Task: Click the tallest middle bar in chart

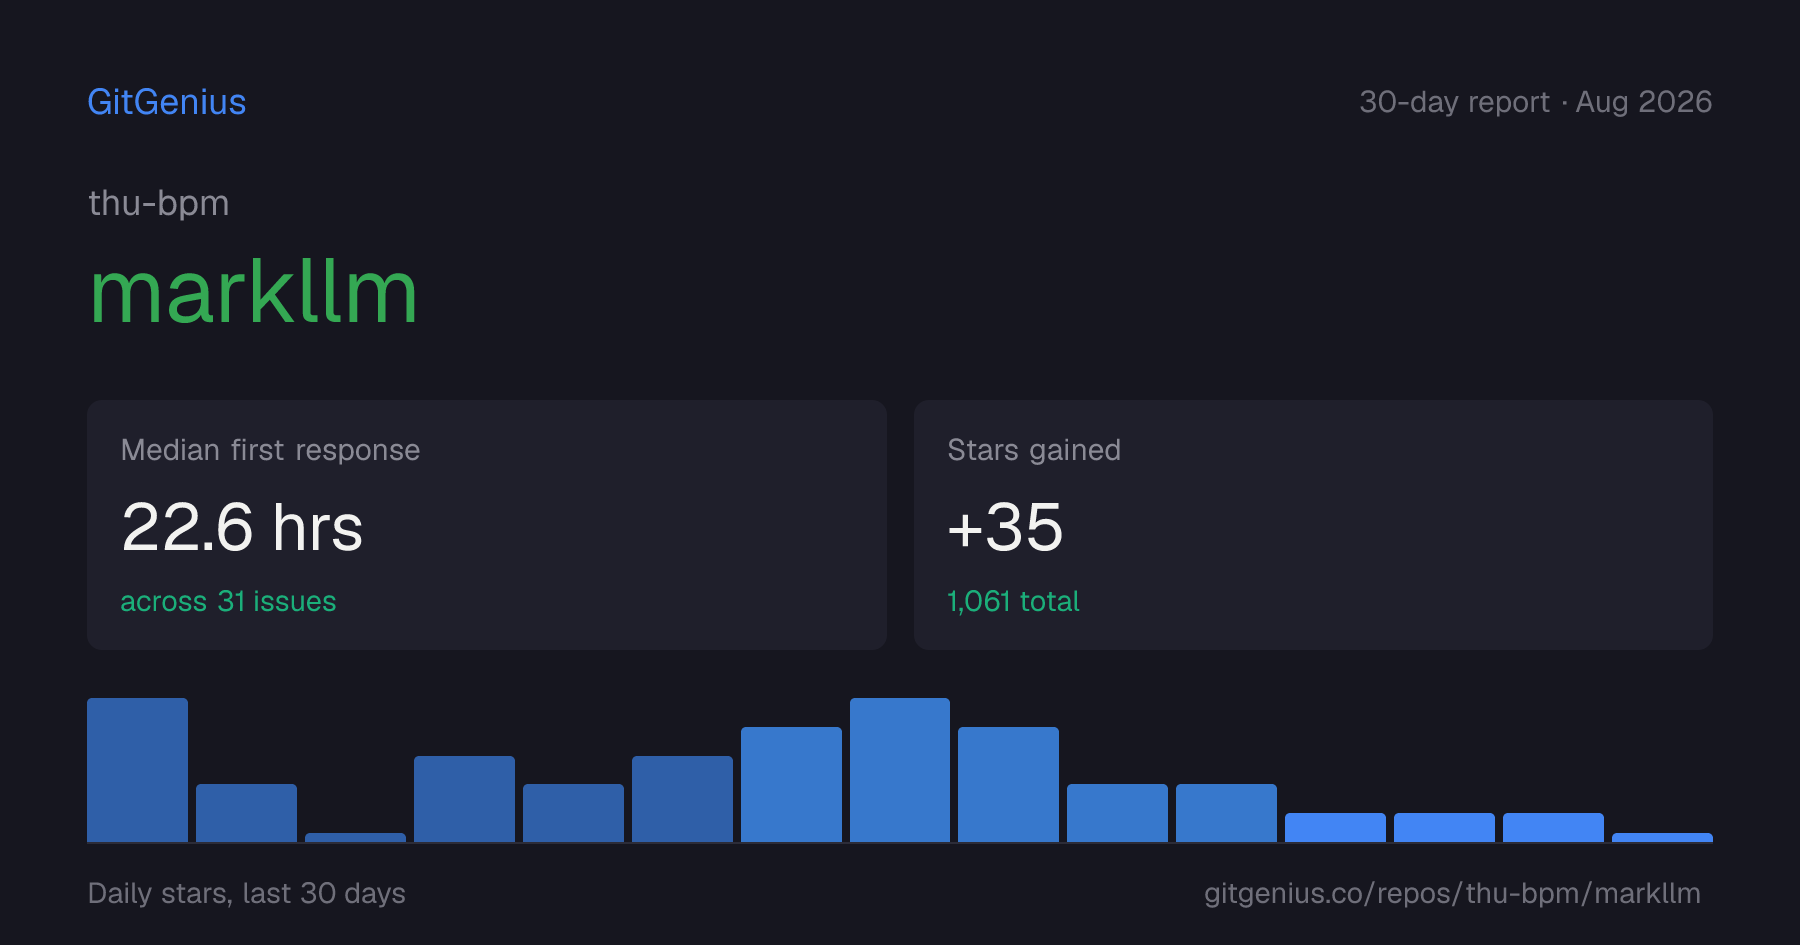Action: pos(900,770)
